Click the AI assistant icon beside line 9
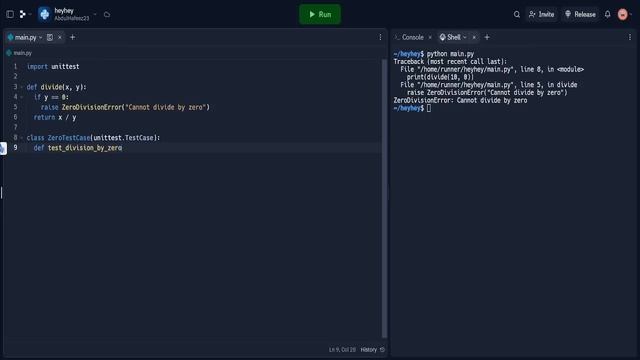This screenshot has height=360, width=640. [x=3, y=148]
